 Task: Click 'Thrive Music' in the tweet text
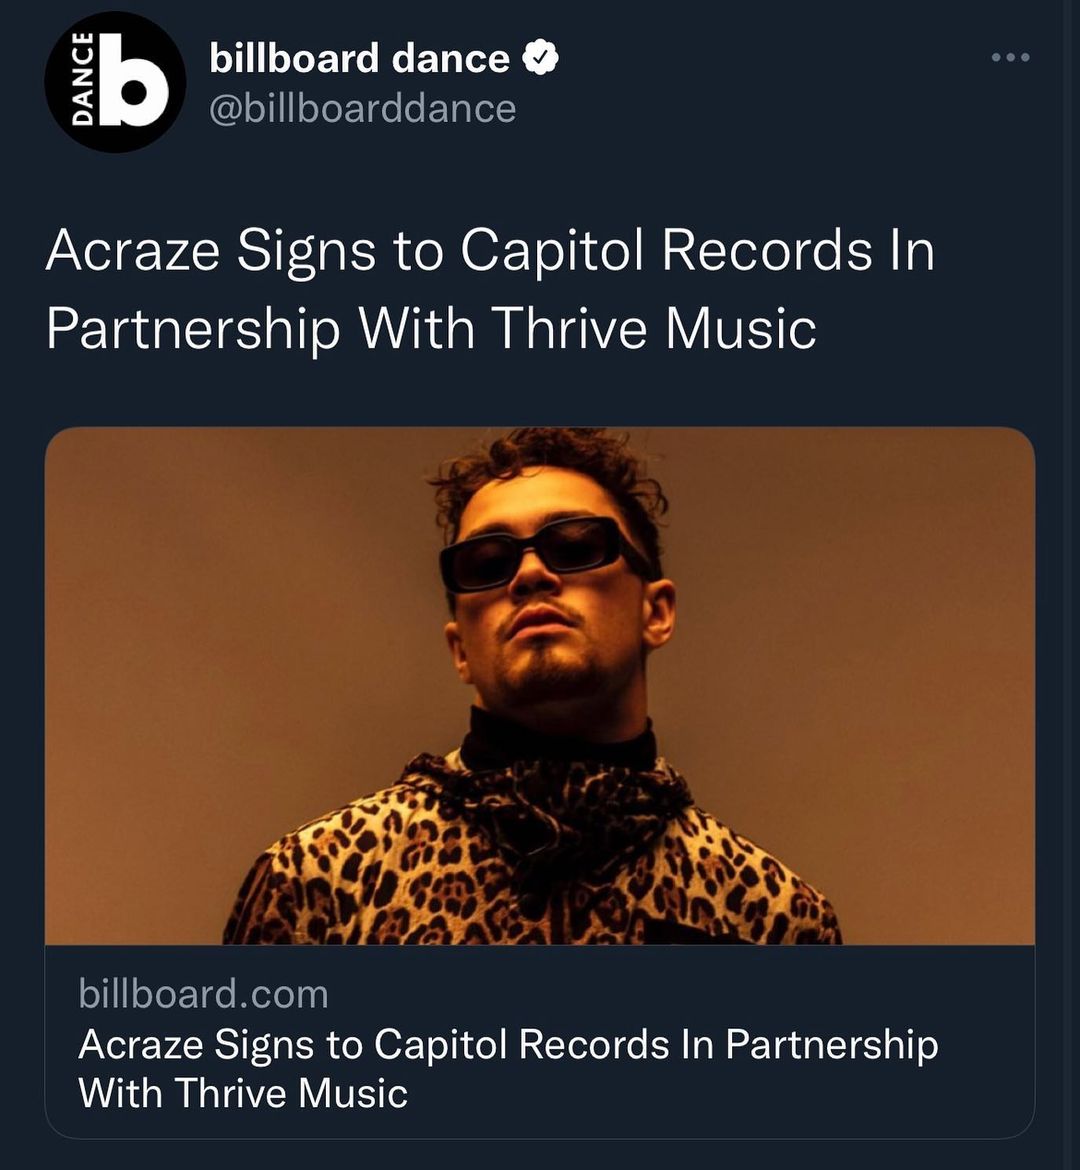pos(653,327)
